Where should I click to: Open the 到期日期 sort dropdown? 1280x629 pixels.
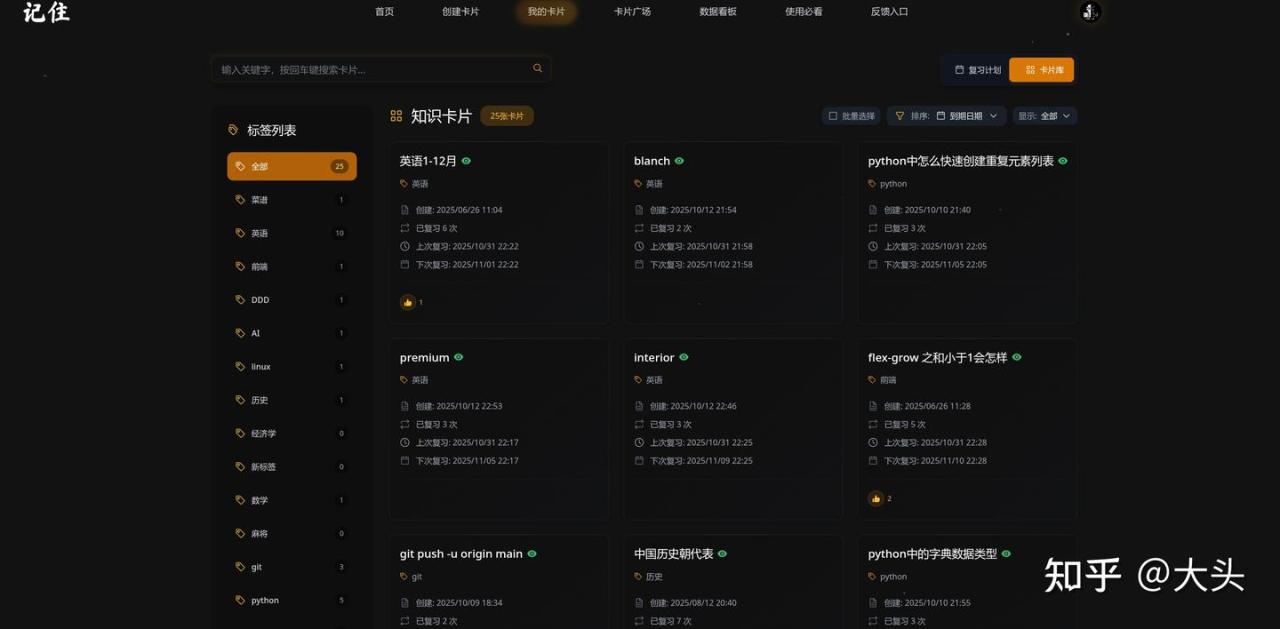pos(966,116)
